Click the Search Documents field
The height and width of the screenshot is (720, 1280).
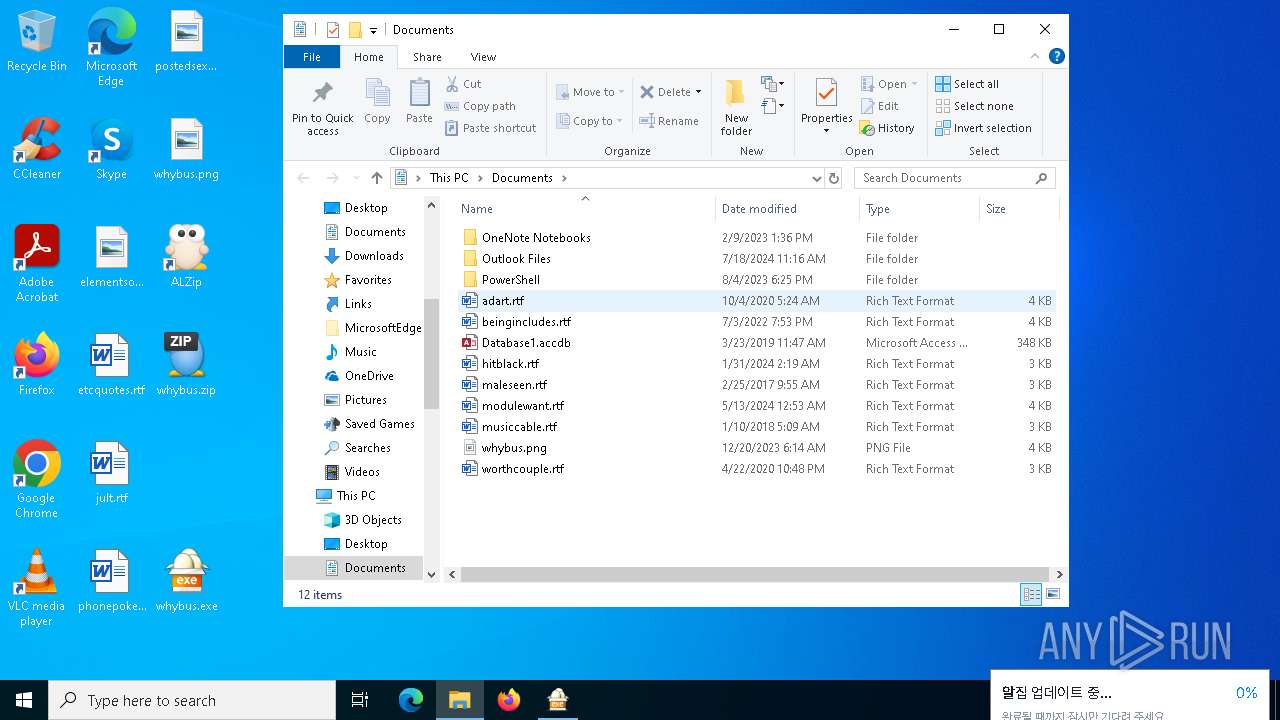[955, 178]
